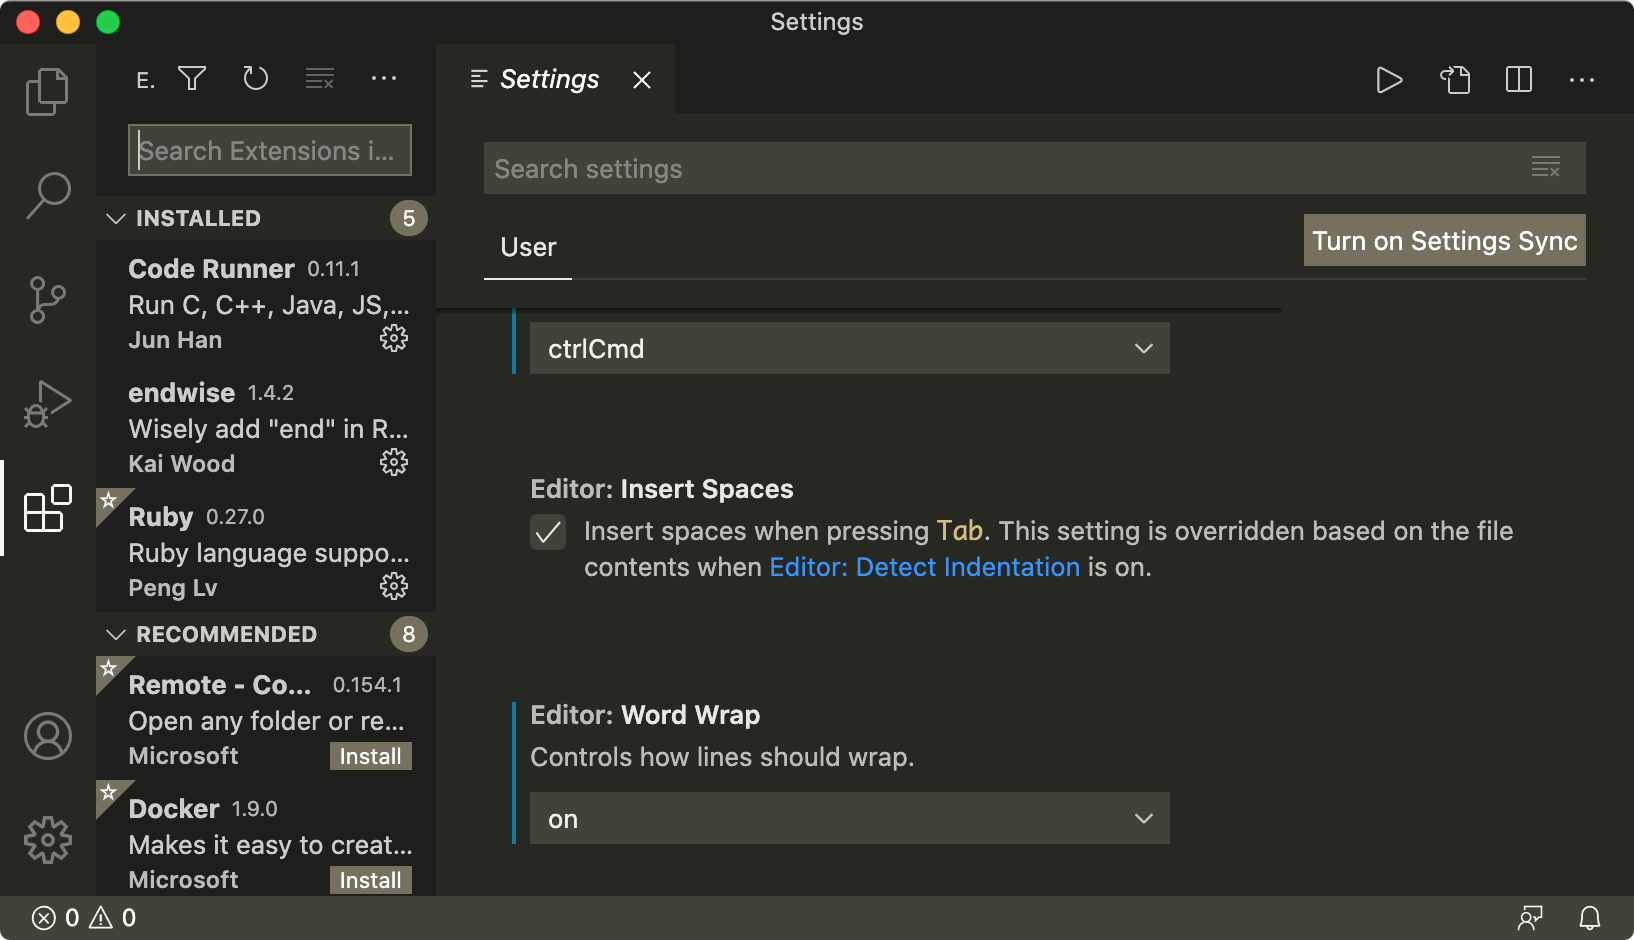Split the editor to the right
This screenshot has height=940, width=1634.
coord(1518,79)
